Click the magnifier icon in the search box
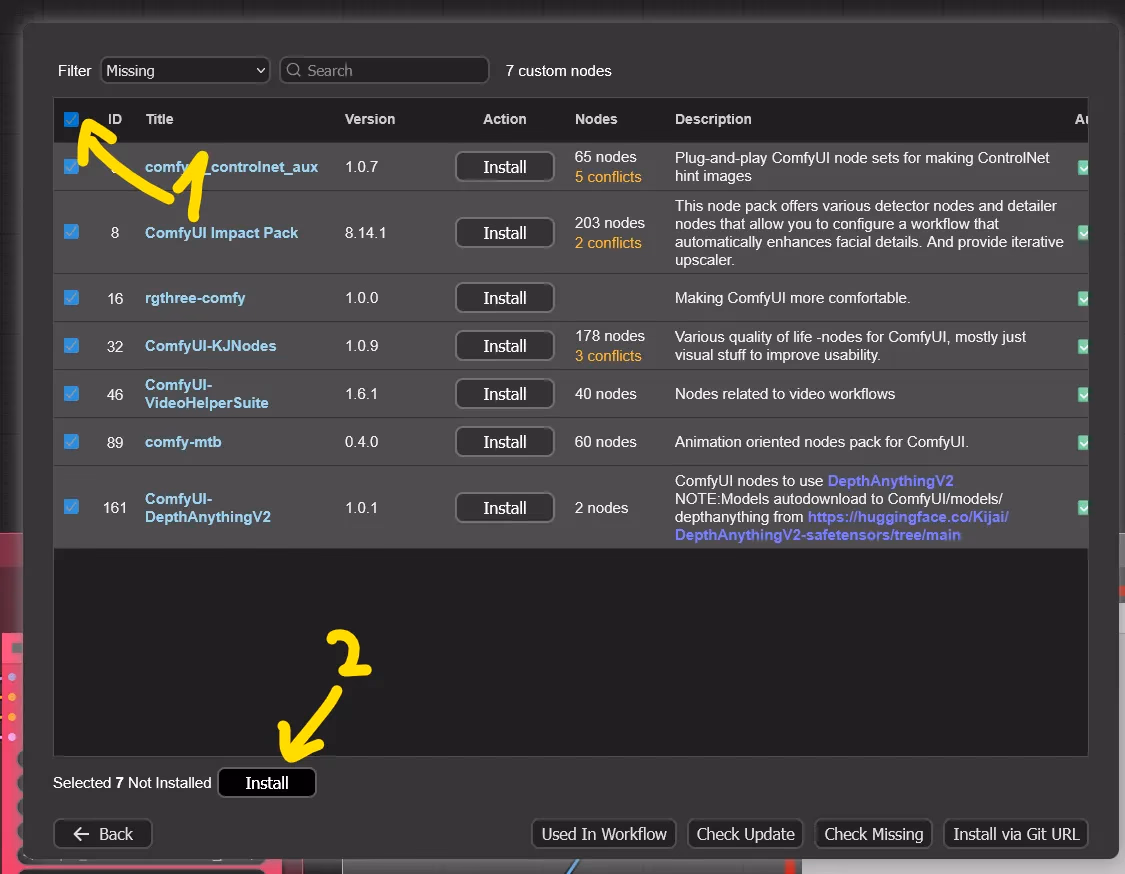The image size is (1125, 874). [x=294, y=70]
